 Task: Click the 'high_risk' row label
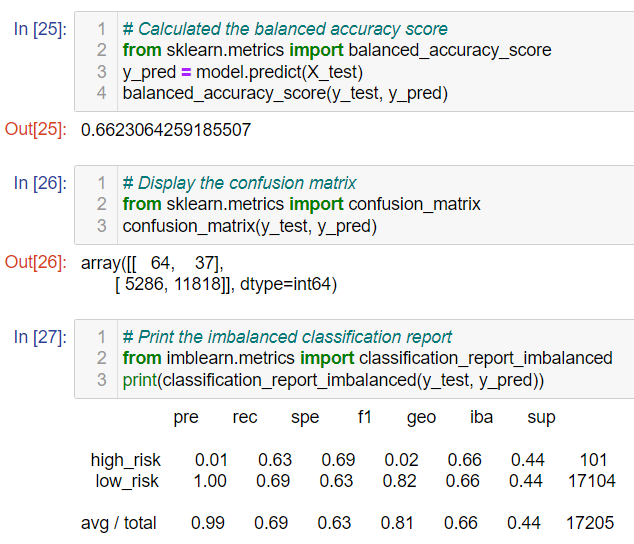(x=126, y=460)
